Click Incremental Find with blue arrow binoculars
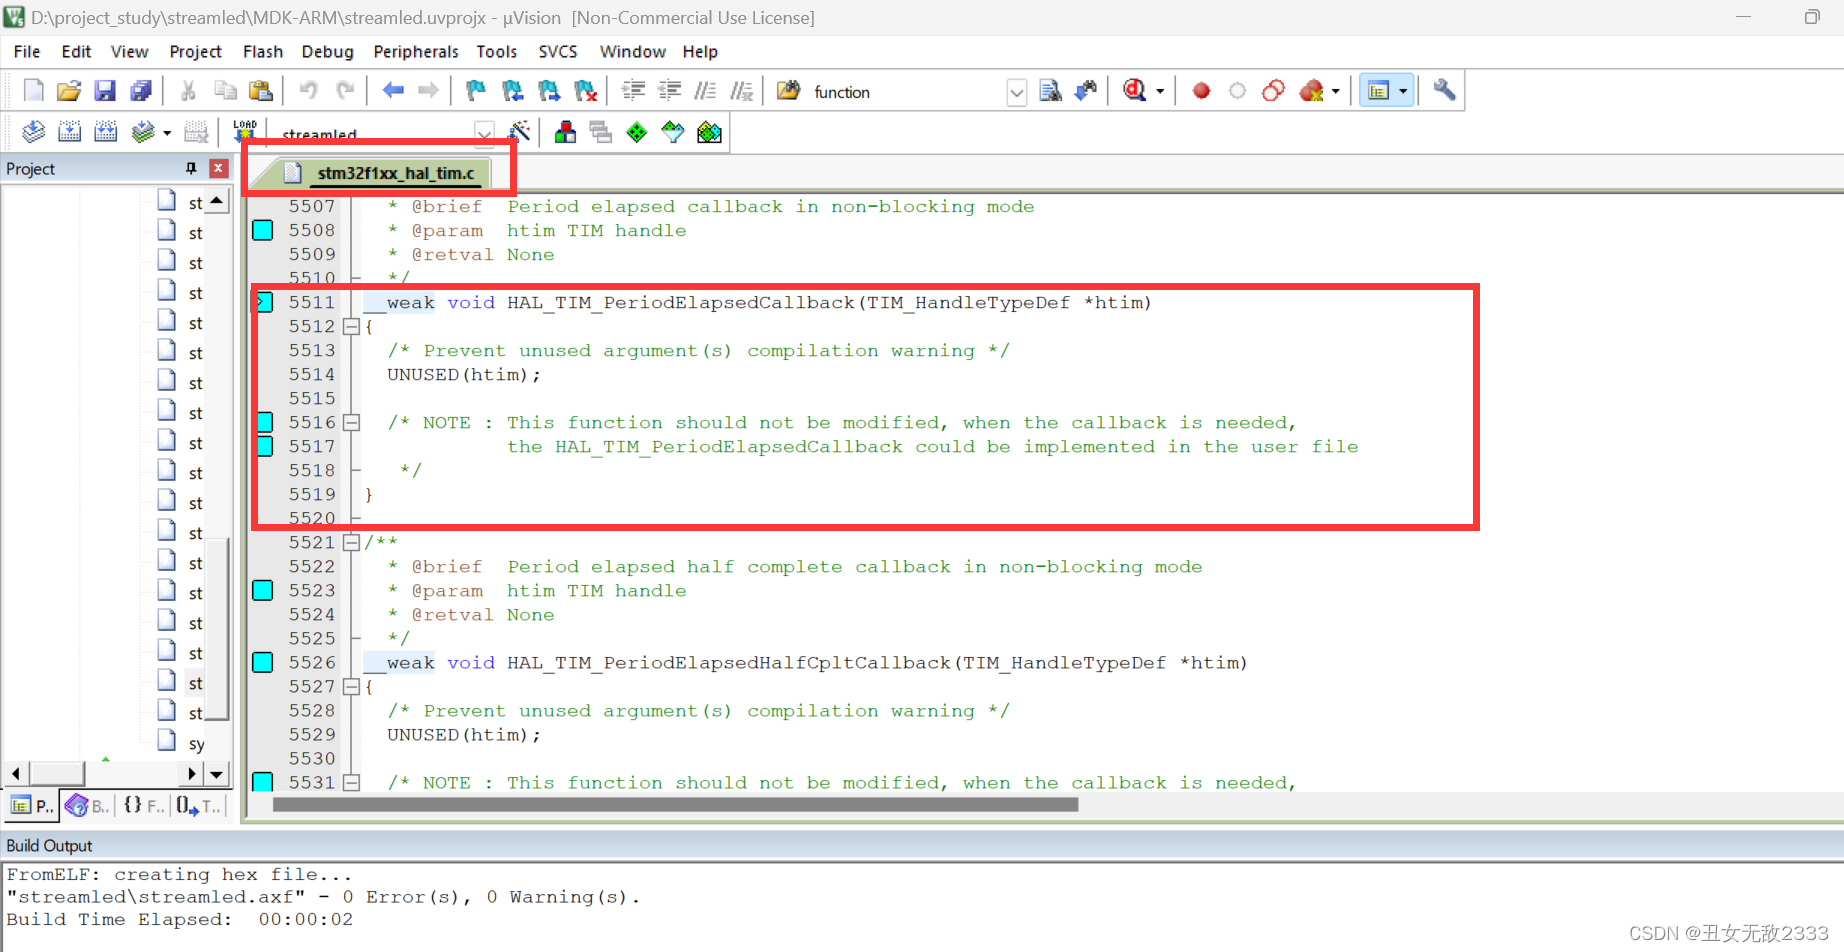The image size is (1844, 952). (1086, 91)
